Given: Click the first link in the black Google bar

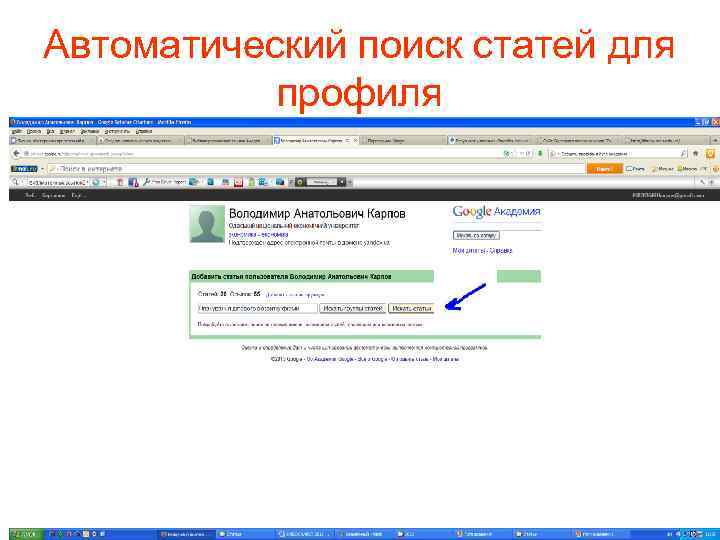Looking at the screenshot, I should point(29,195).
